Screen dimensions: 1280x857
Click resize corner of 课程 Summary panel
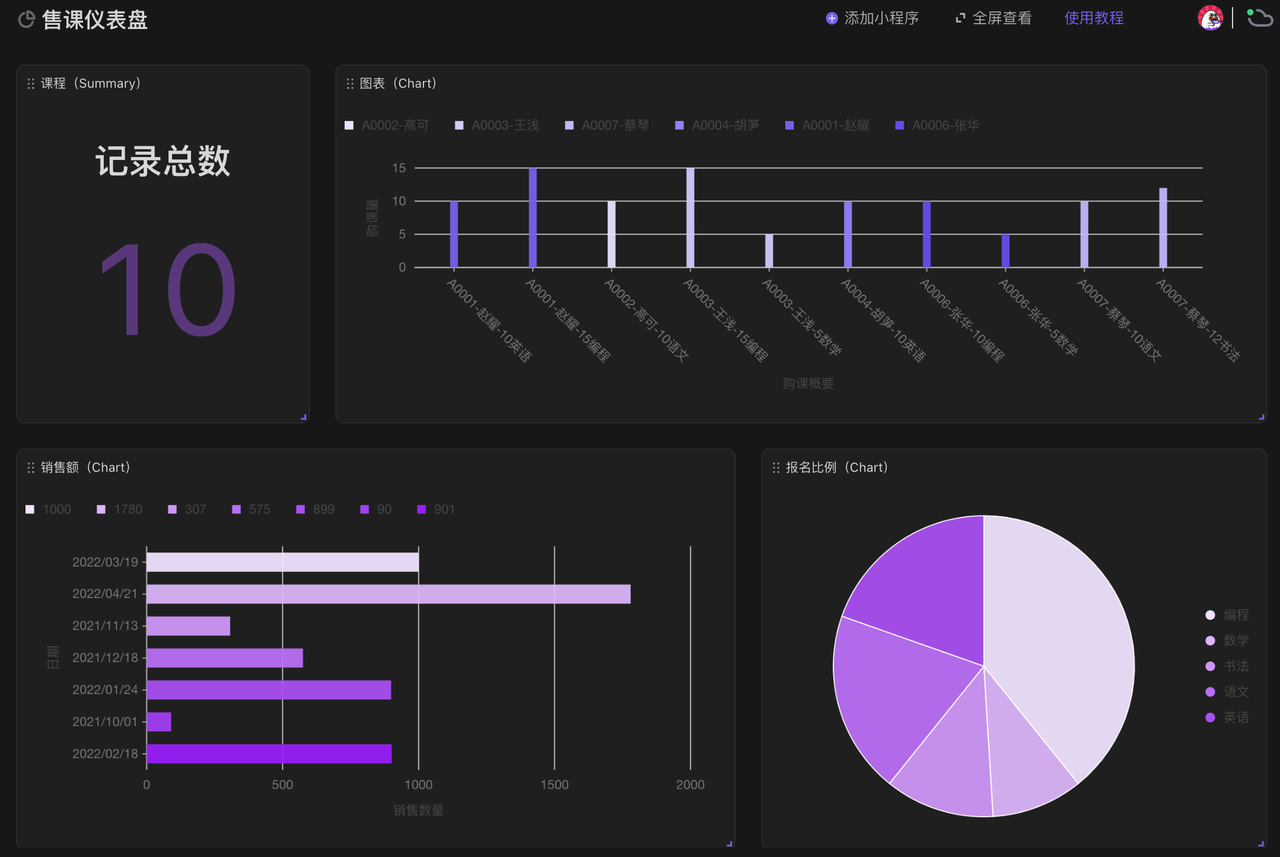click(x=303, y=417)
